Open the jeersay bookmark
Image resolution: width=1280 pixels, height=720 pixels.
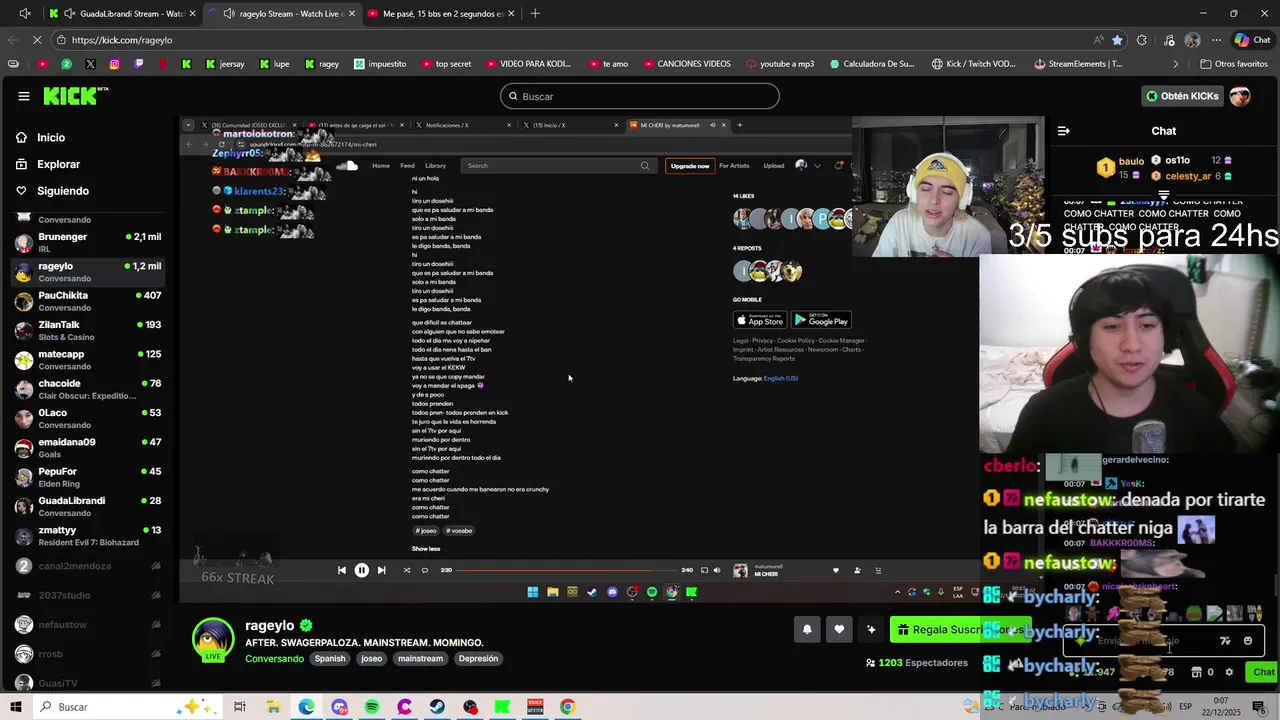(225, 64)
